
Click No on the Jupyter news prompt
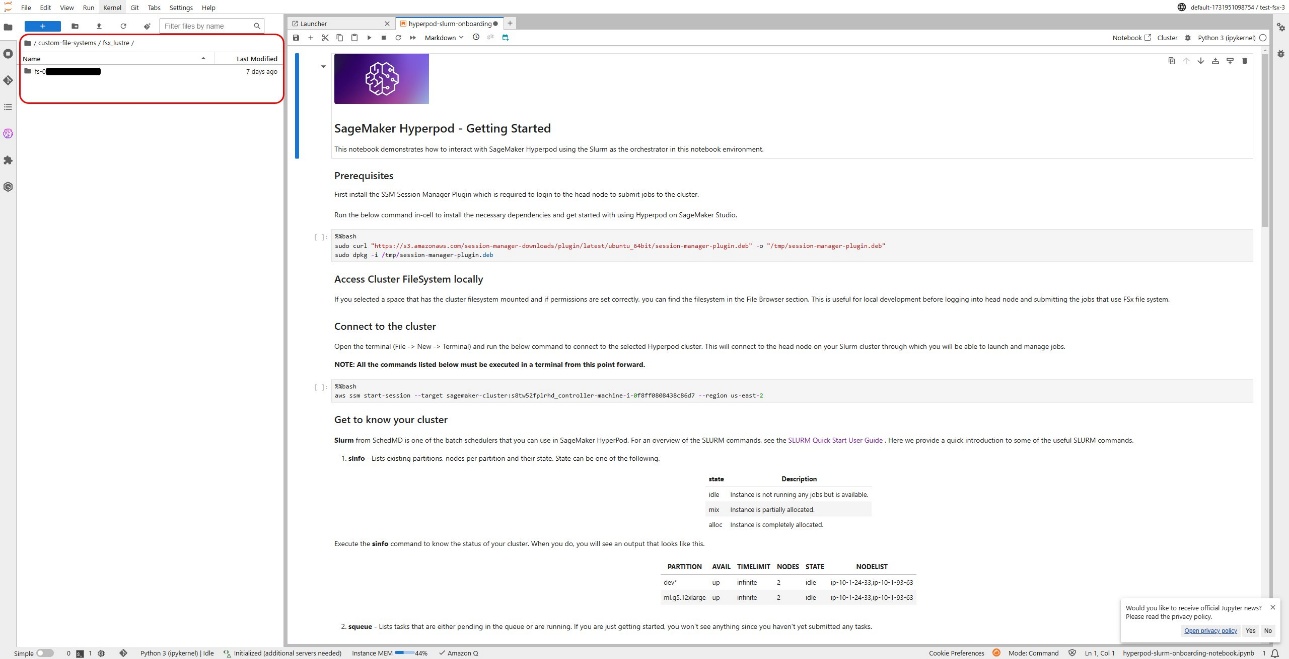coord(1268,631)
